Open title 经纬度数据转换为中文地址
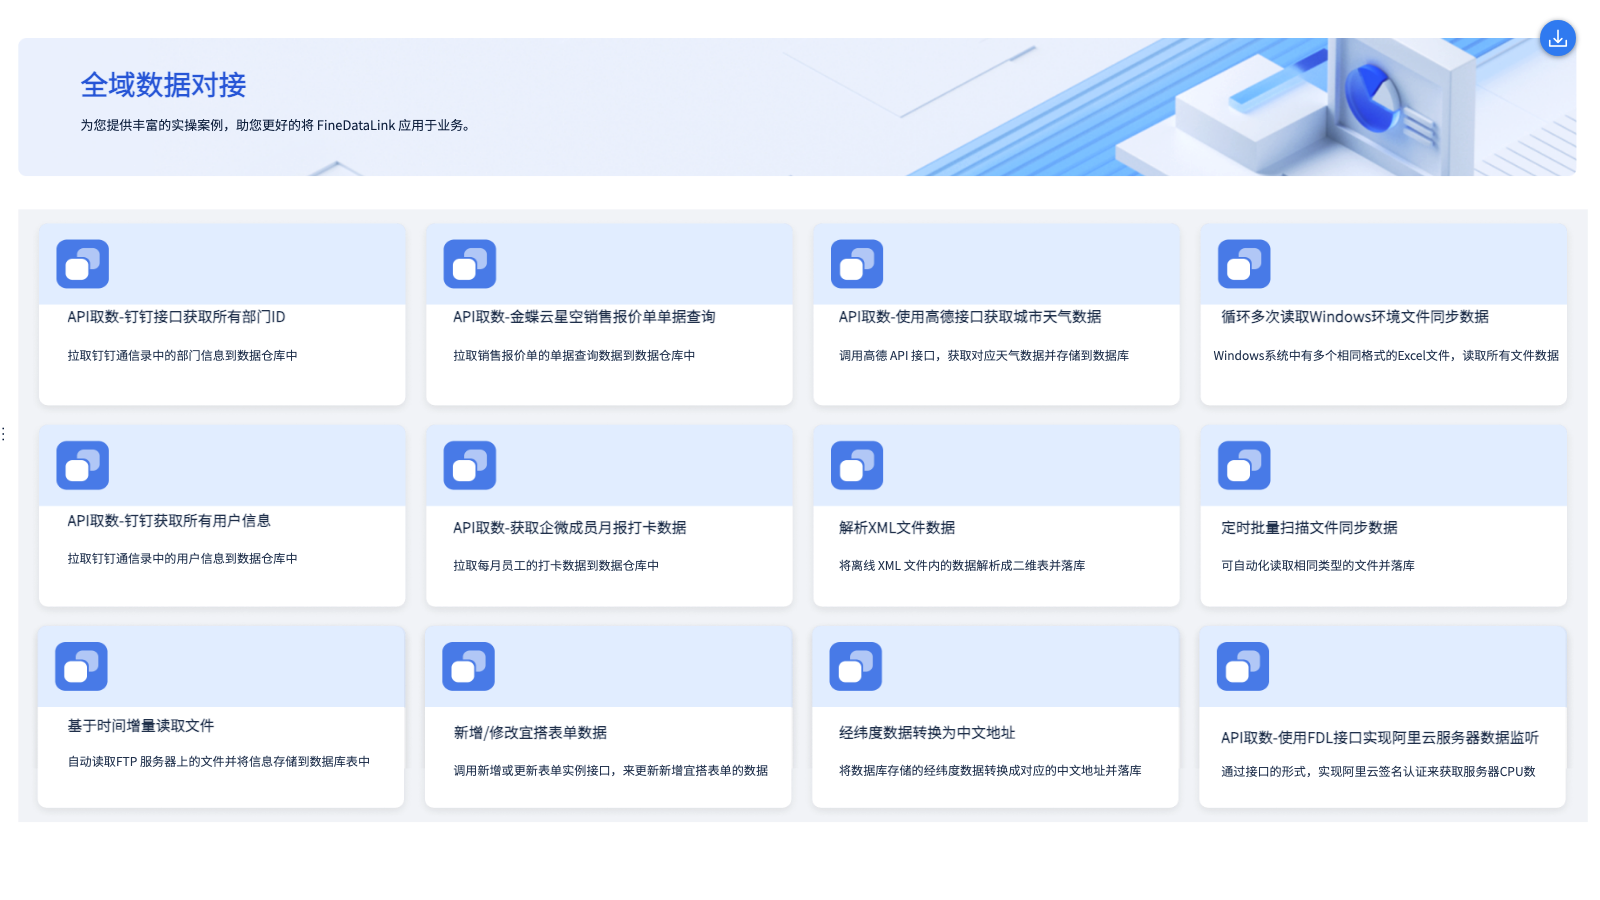Image resolution: width=1600 pixels, height=900 pixels. click(927, 733)
